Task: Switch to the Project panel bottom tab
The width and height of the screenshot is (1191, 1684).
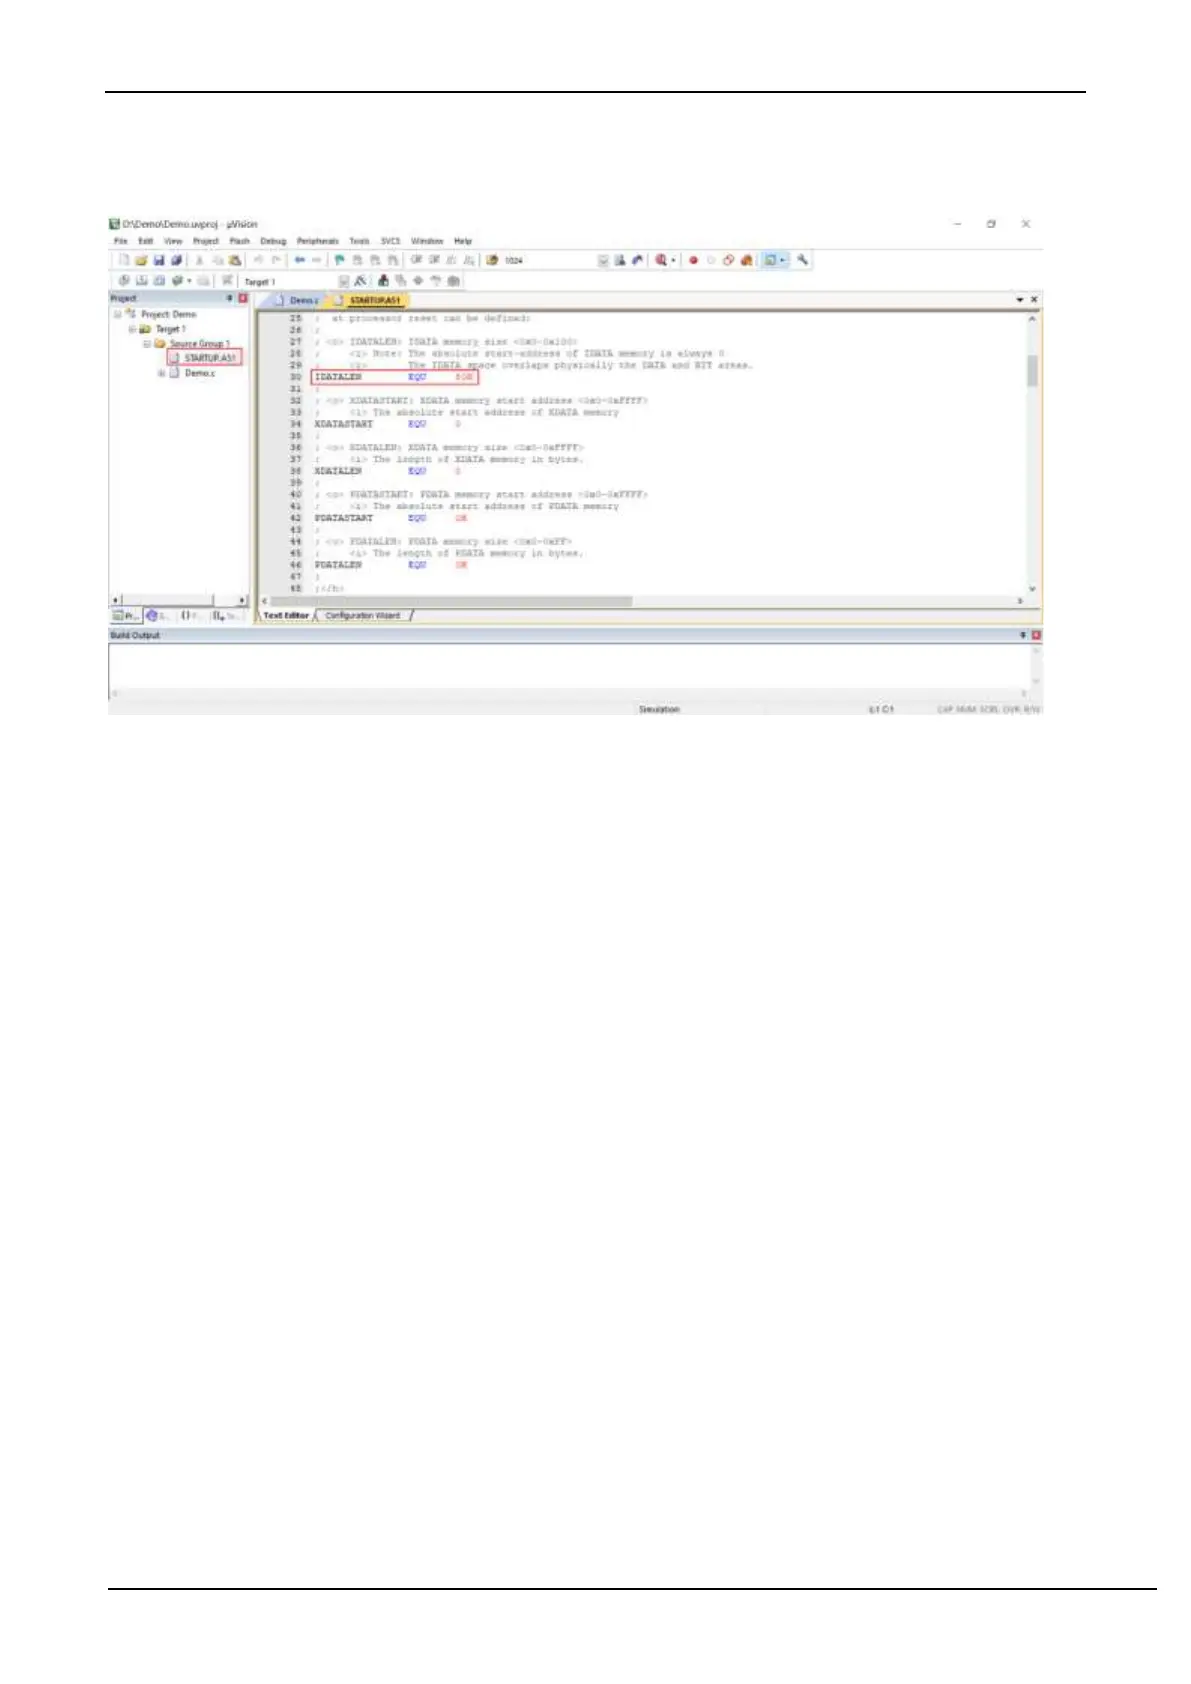Action: point(125,616)
